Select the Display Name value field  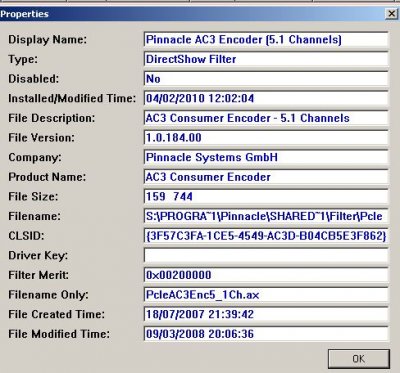[266, 40]
